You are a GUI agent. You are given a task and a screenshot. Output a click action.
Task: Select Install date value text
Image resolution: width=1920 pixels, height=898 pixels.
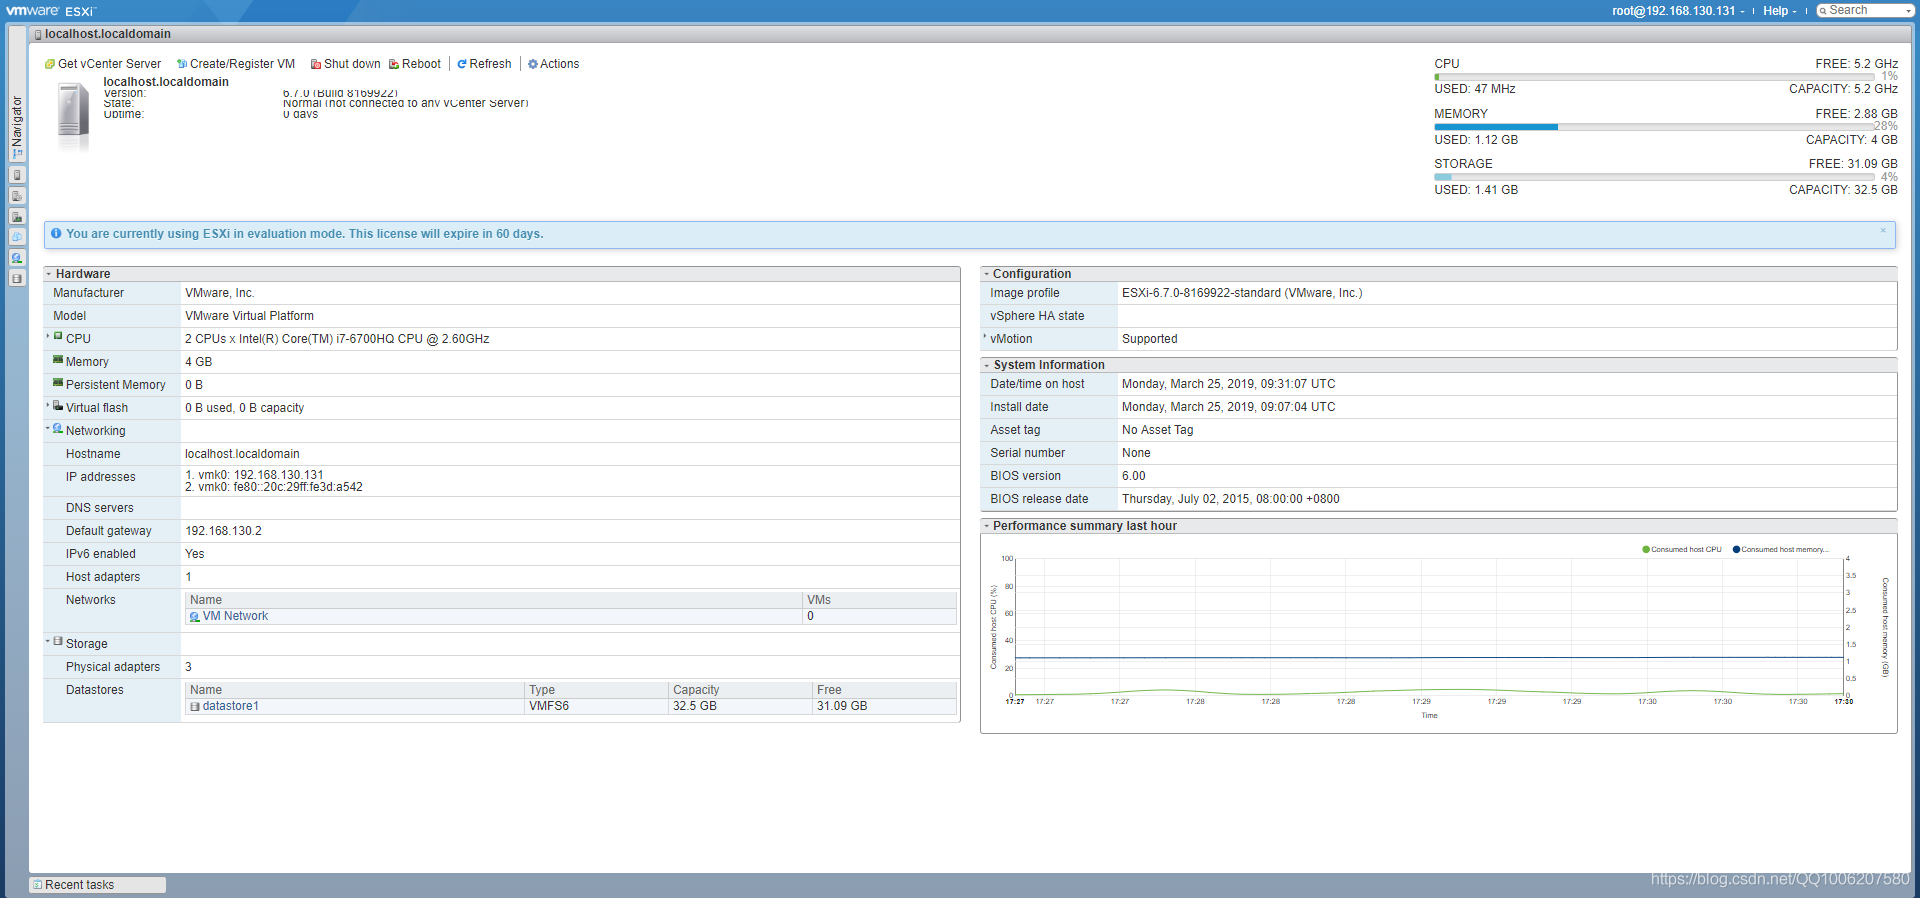[x=1229, y=408]
